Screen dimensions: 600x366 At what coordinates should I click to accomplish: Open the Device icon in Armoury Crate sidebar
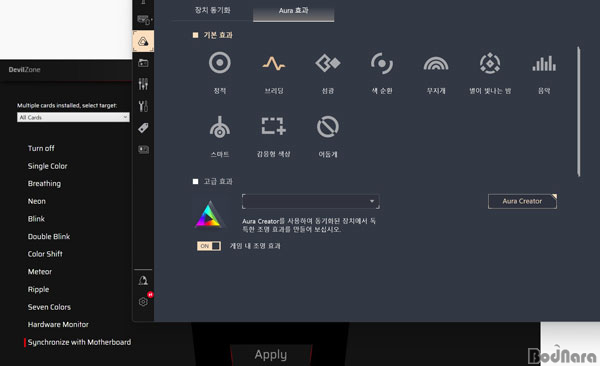tap(143, 19)
